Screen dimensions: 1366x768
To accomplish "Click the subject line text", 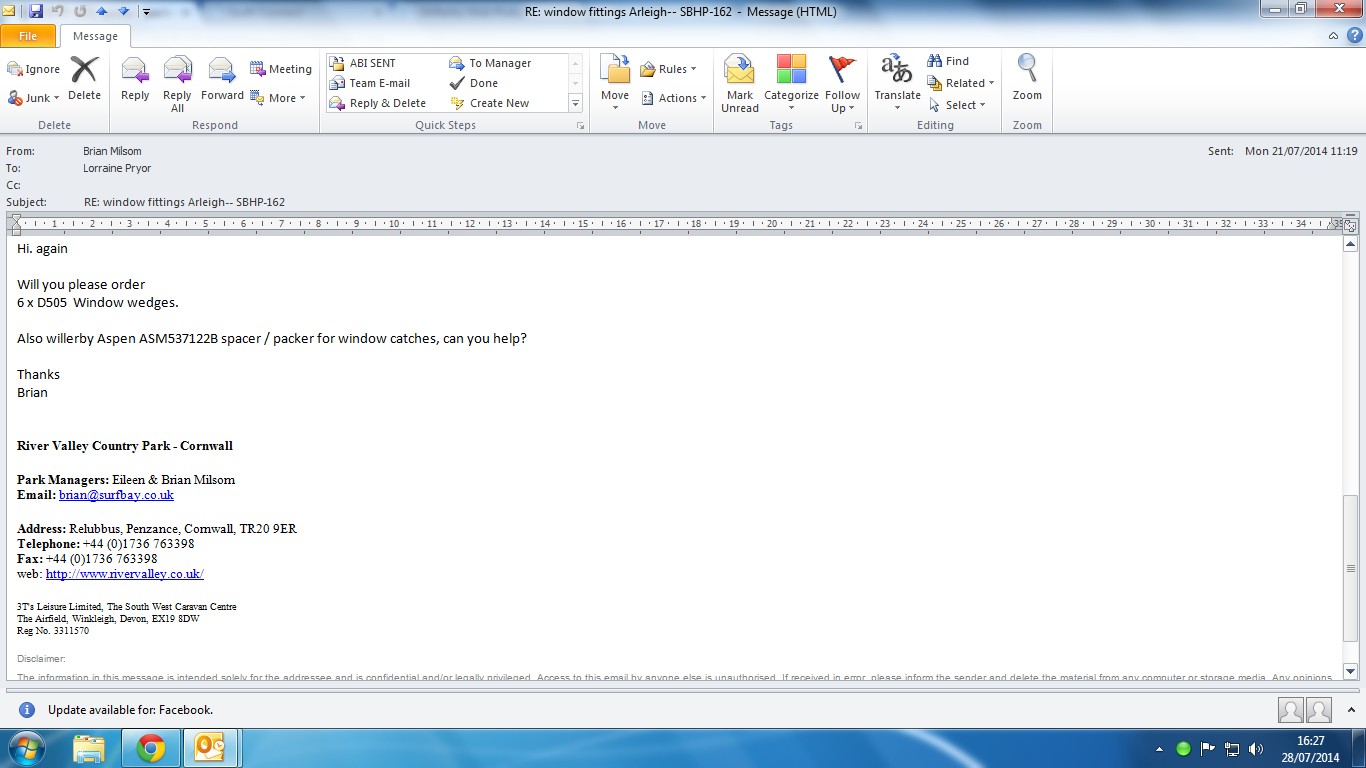I will (x=184, y=202).
